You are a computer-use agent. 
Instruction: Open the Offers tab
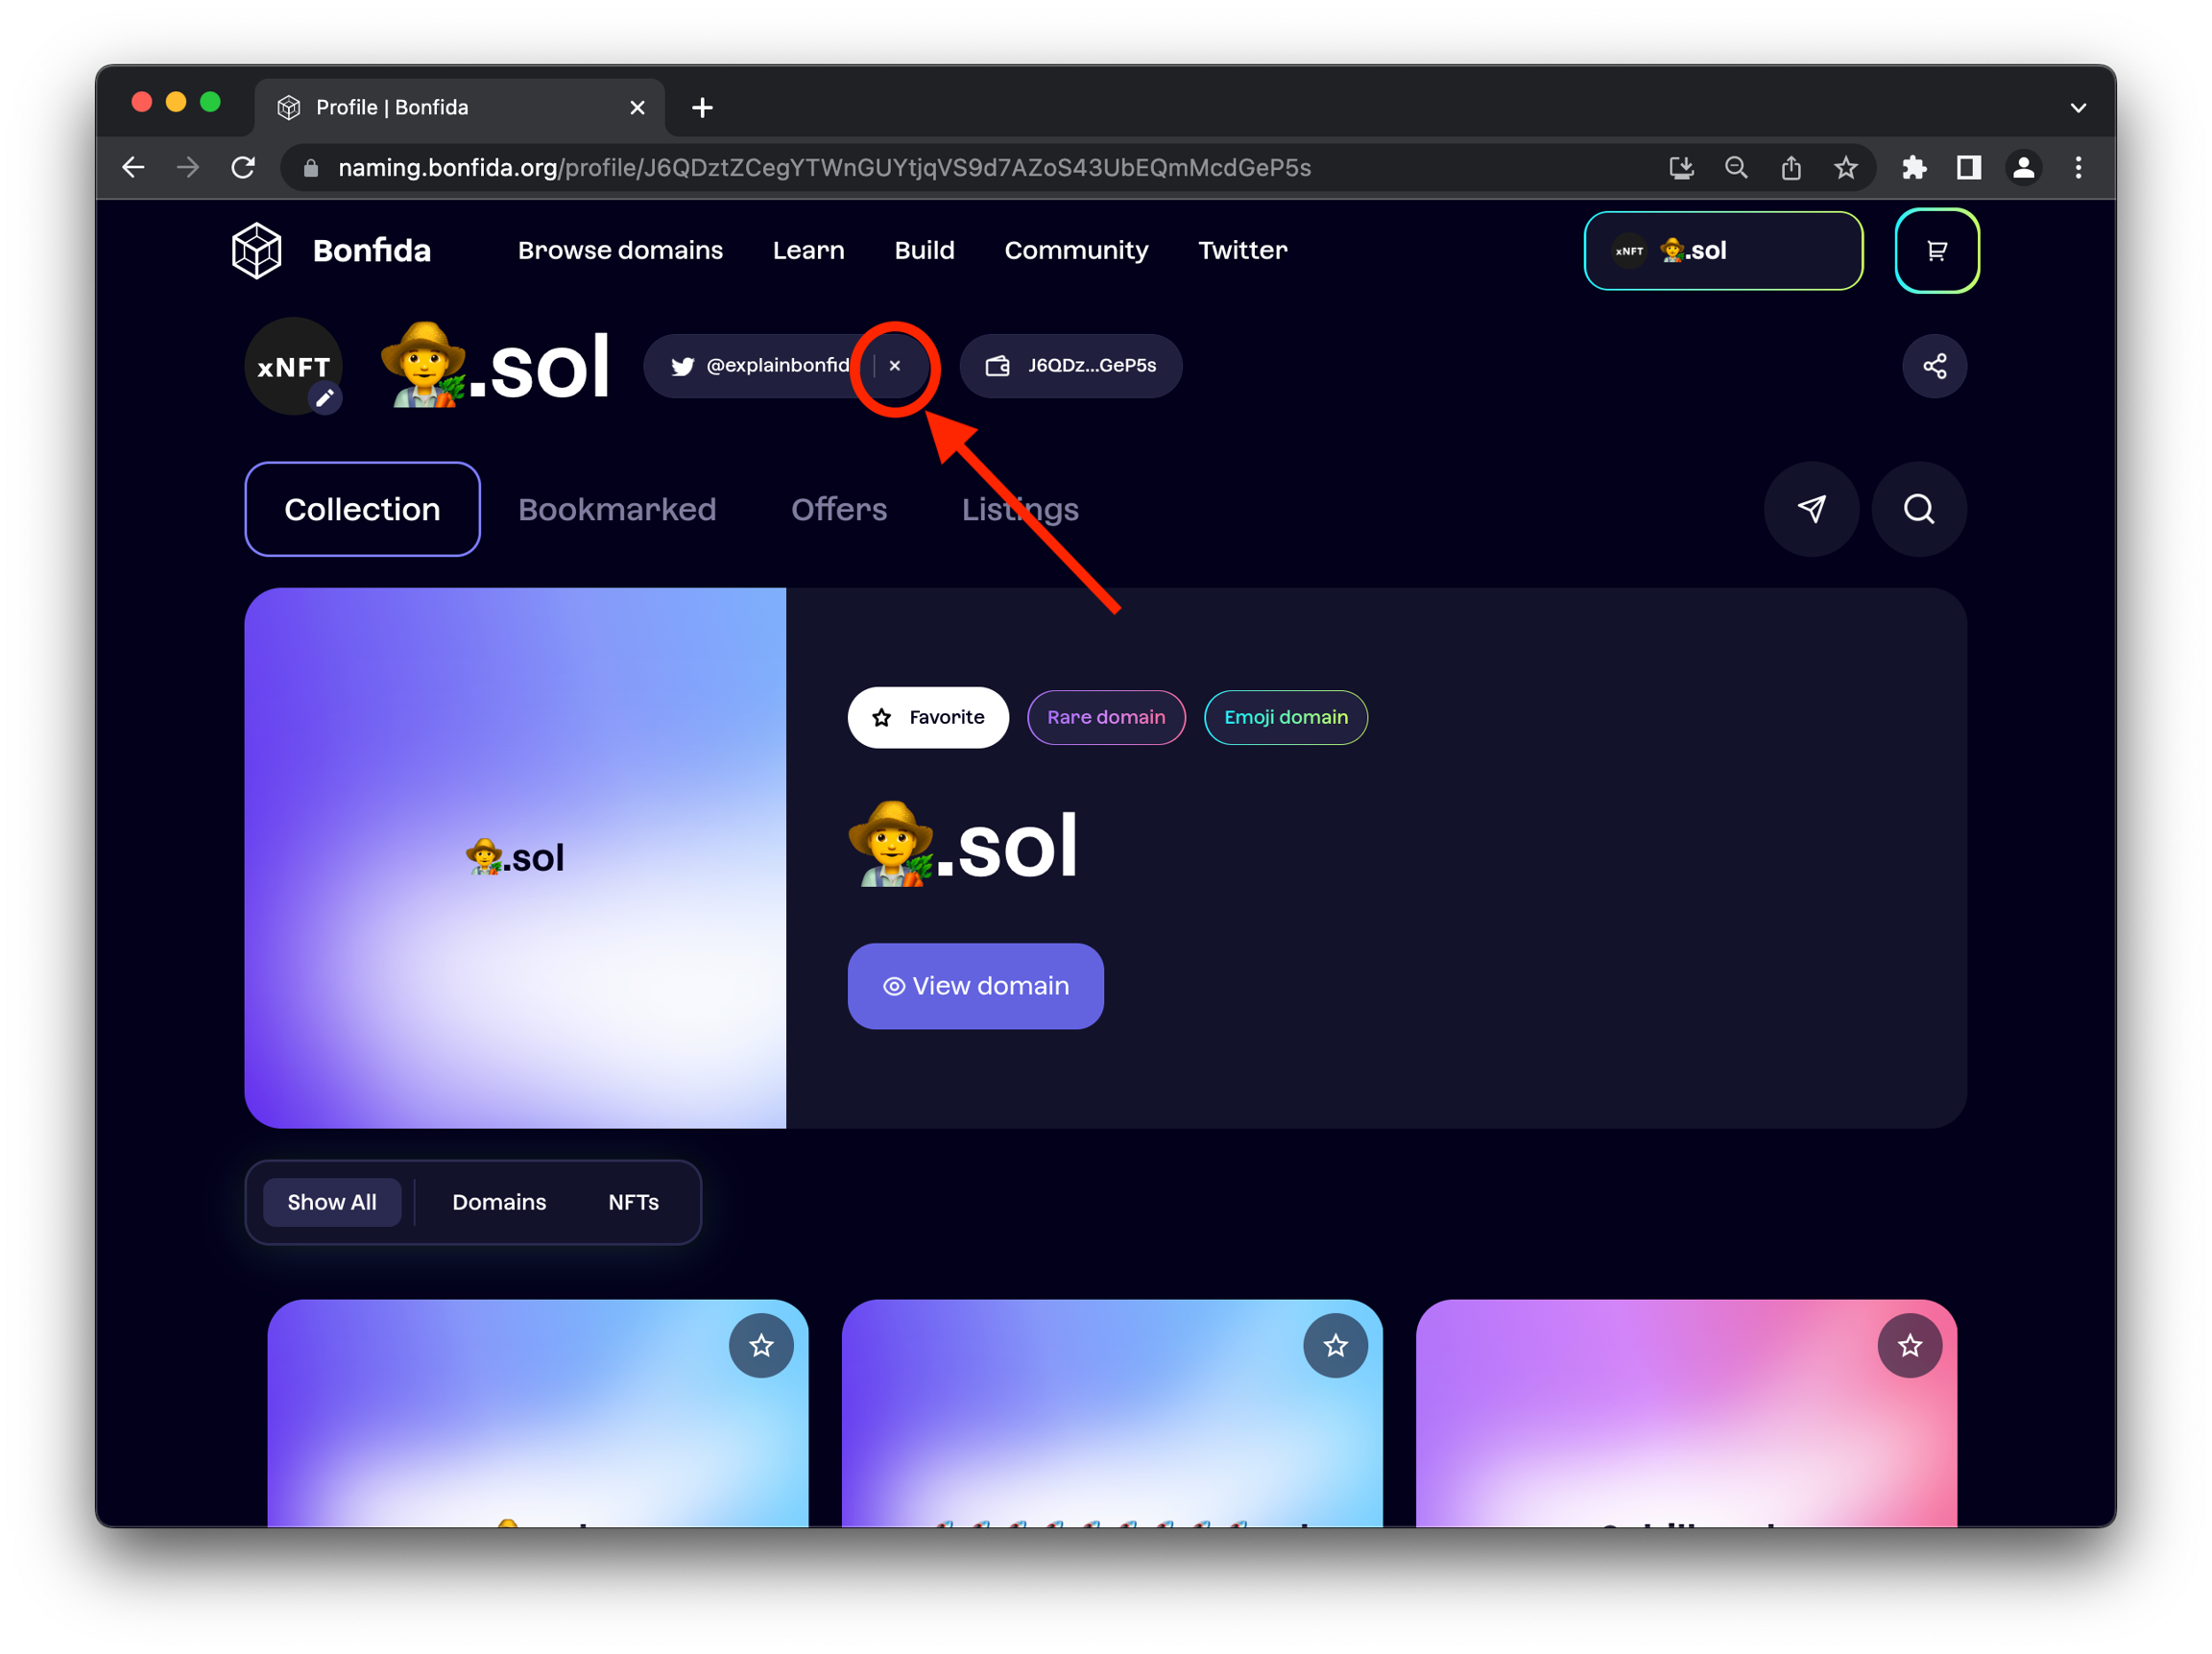point(838,509)
